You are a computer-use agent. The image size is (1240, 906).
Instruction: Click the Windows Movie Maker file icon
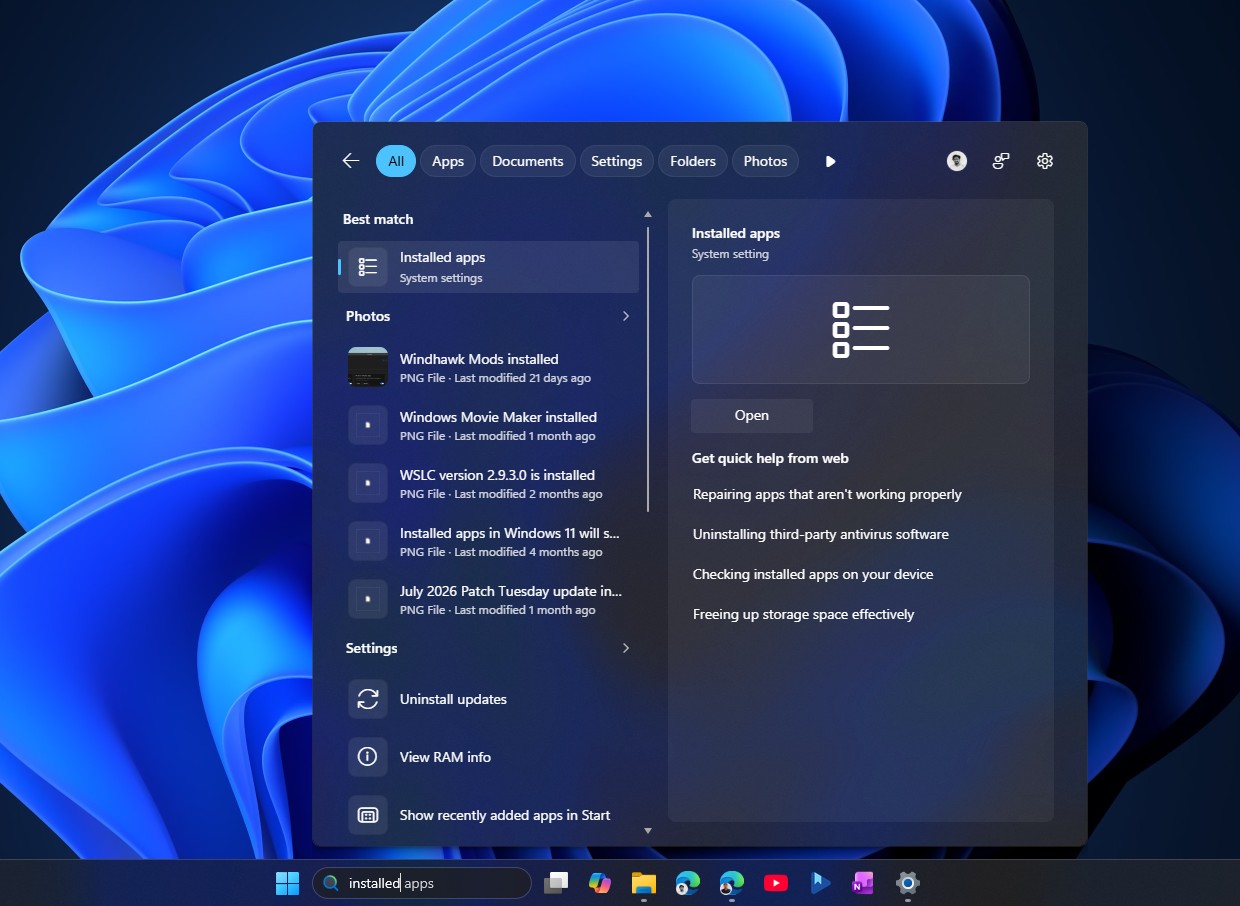[368, 425]
